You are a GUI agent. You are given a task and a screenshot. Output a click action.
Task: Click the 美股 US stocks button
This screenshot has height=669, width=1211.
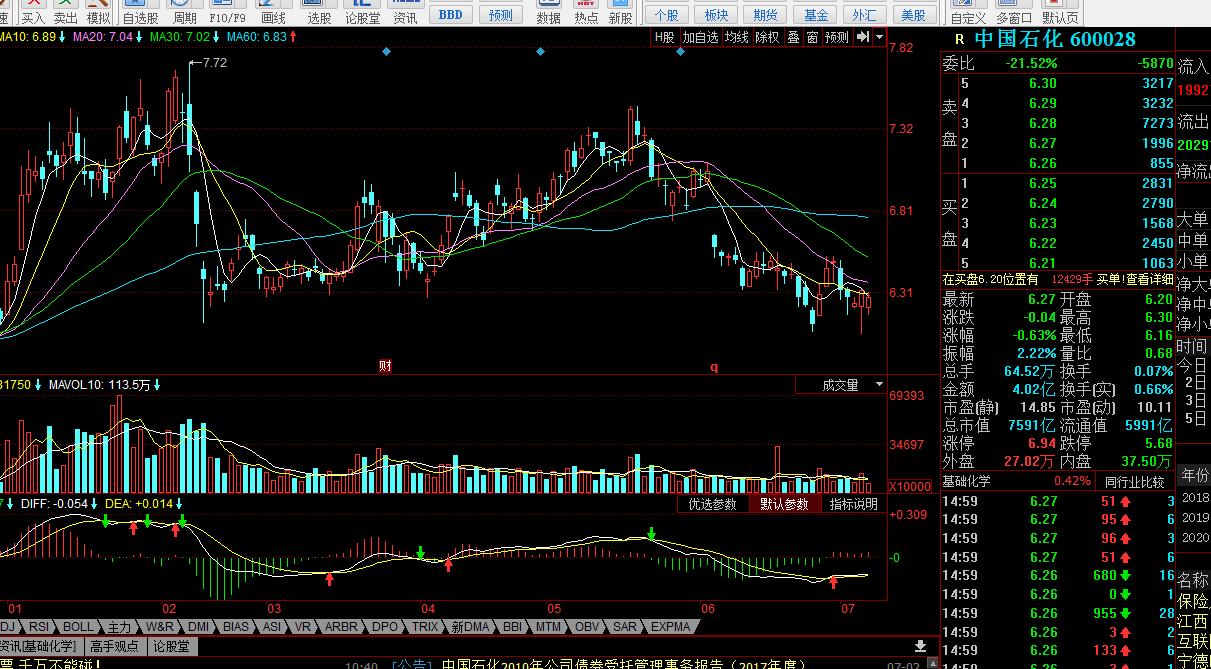coord(914,14)
